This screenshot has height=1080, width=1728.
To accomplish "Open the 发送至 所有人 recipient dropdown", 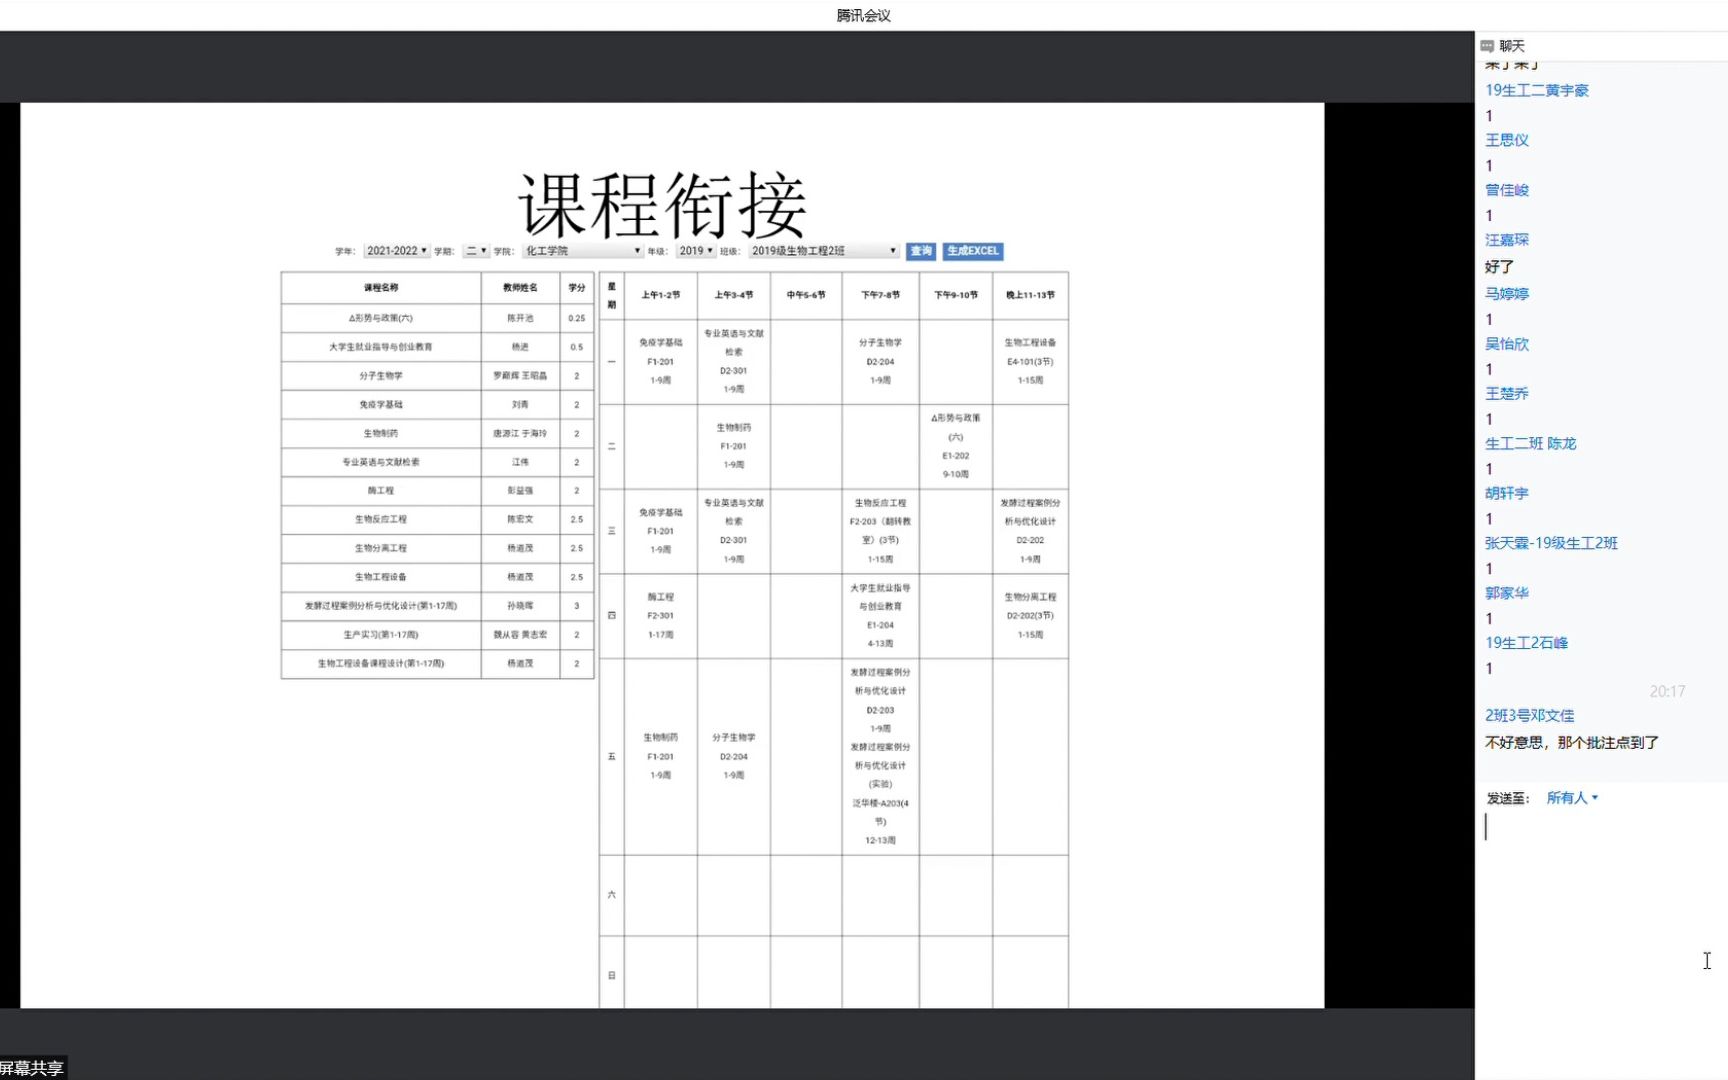I will (1572, 798).
